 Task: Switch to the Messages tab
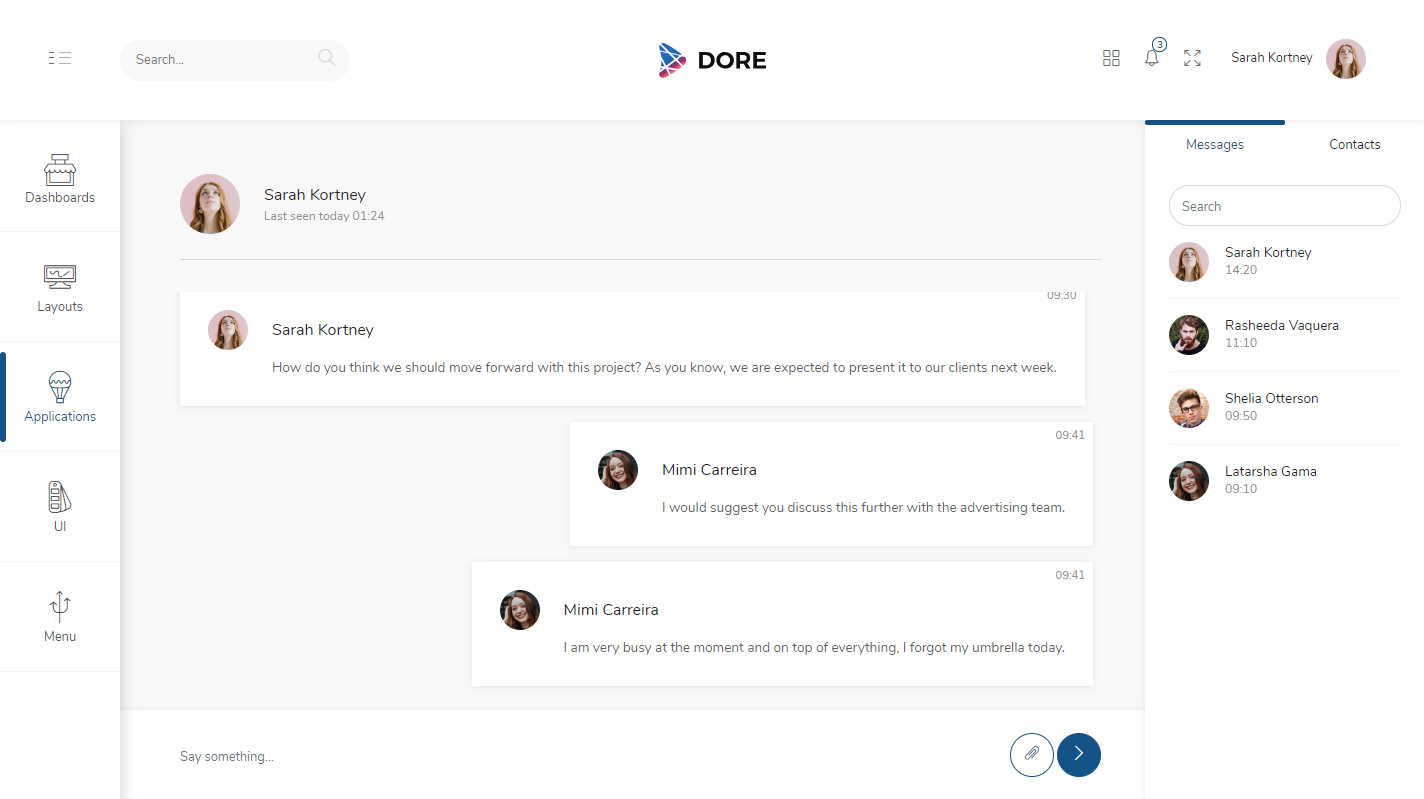(x=1214, y=144)
